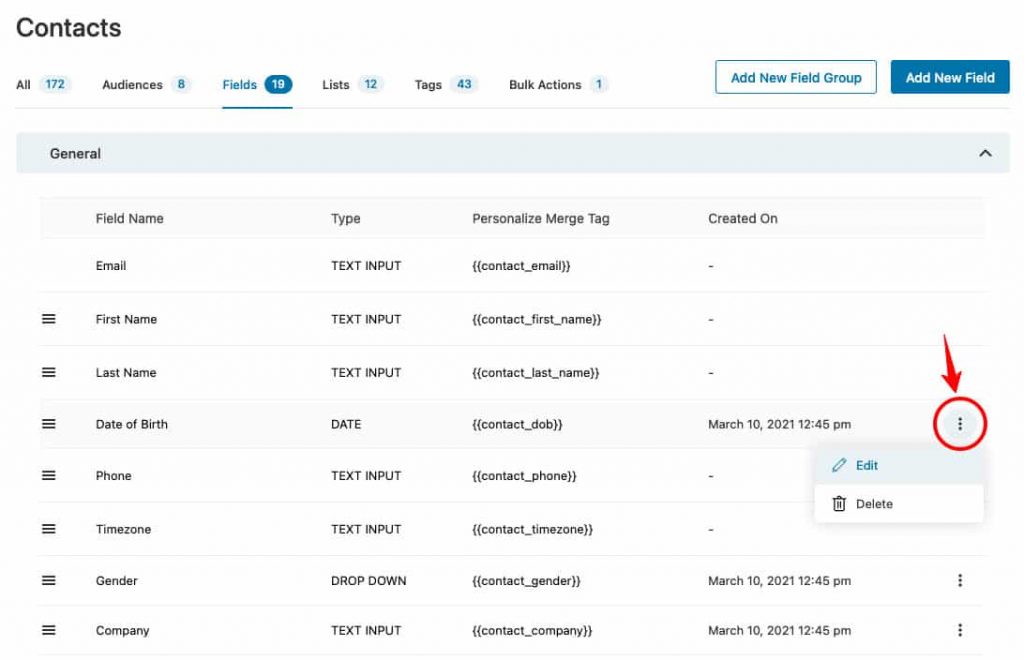
Task: Open the Lists tab
Action: pos(353,84)
